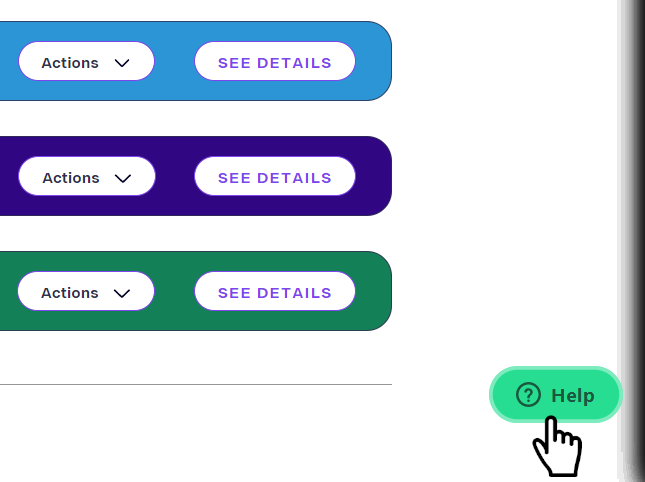The width and height of the screenshot is (645, 482).
Task: Click the chevron arrow in the blue row
Action: pos(122,63)
